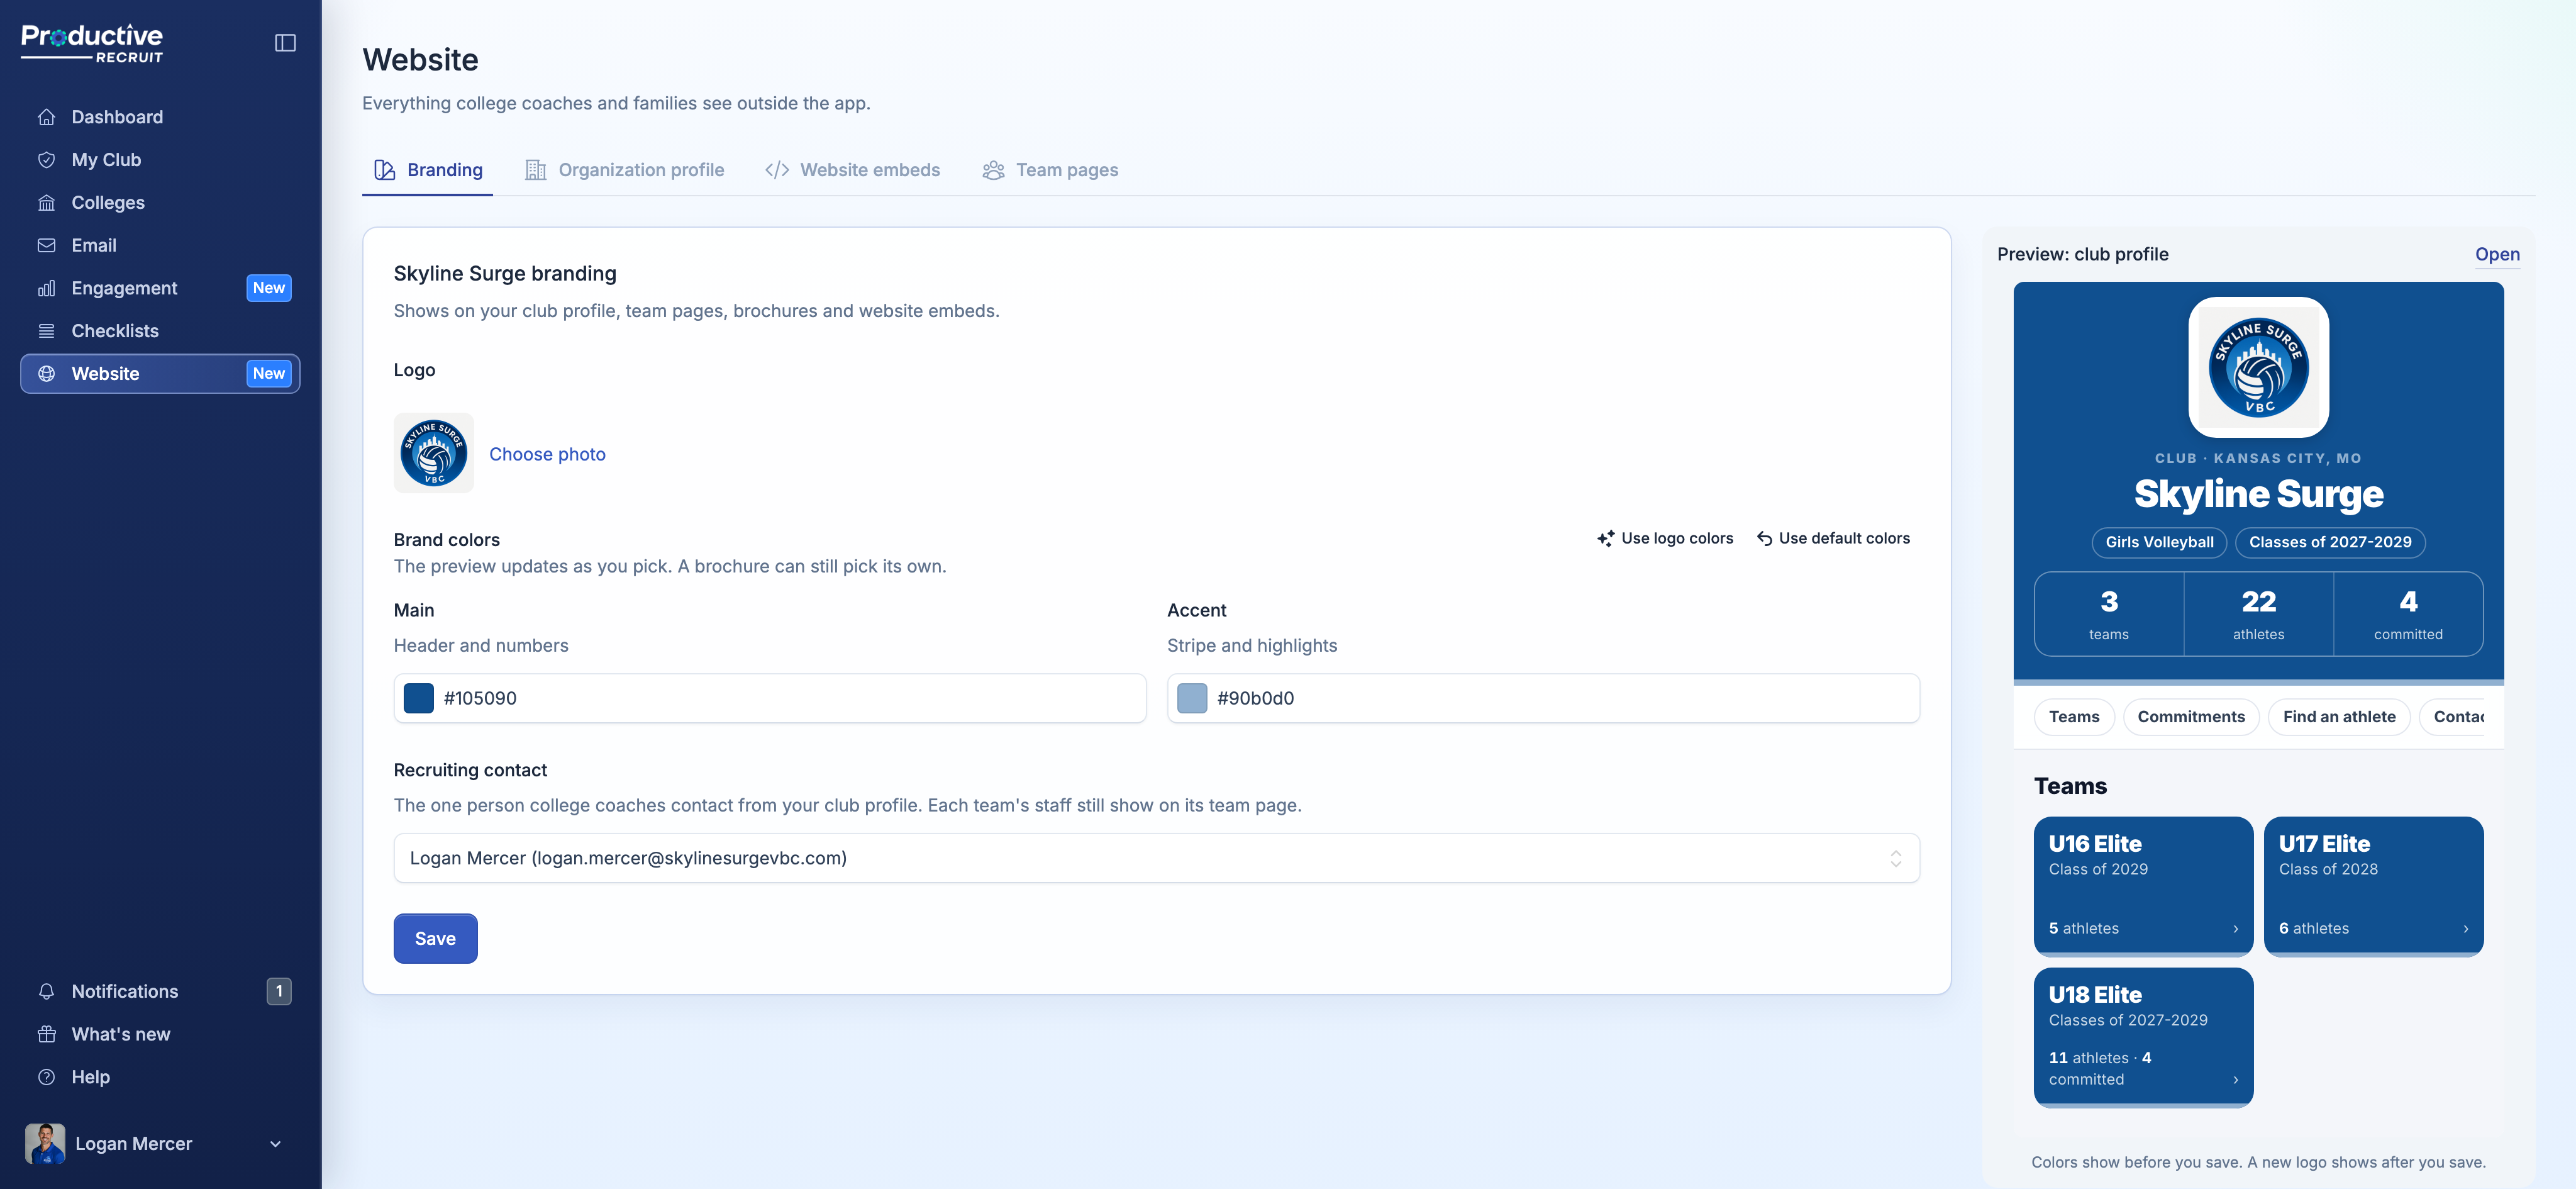Click the Notifications bell icon
The height and width of the screenshot is (1189, 2576).
[x=46, y=992]
